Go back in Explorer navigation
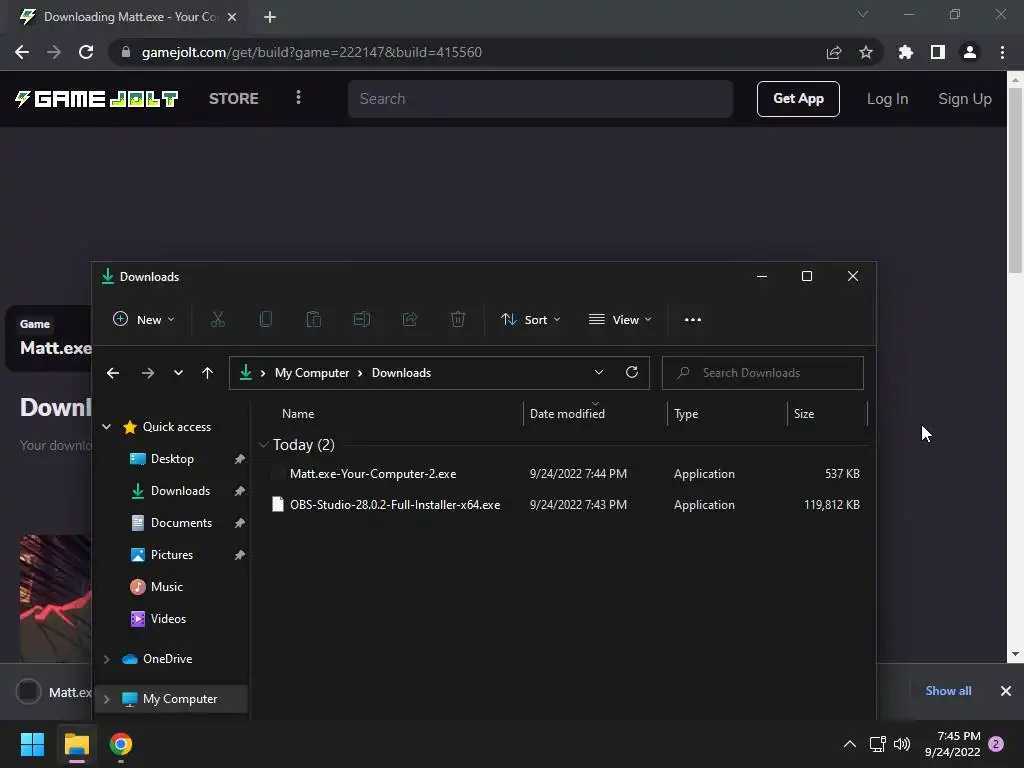 [x=113, y=373]
